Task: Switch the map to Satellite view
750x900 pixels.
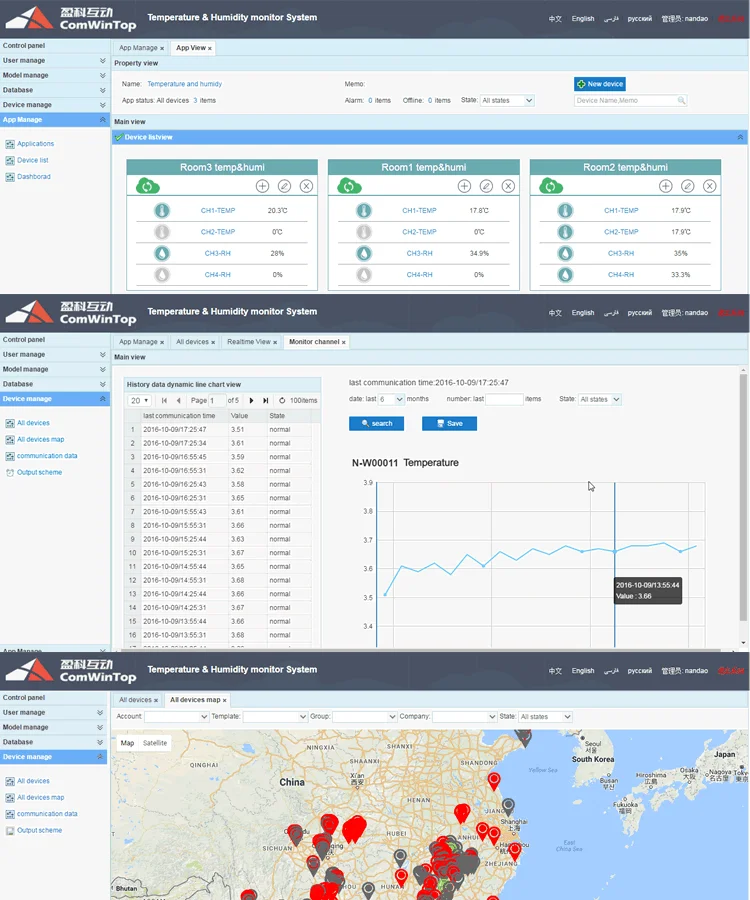Action: pyautogui.click(x=155, y=743)
